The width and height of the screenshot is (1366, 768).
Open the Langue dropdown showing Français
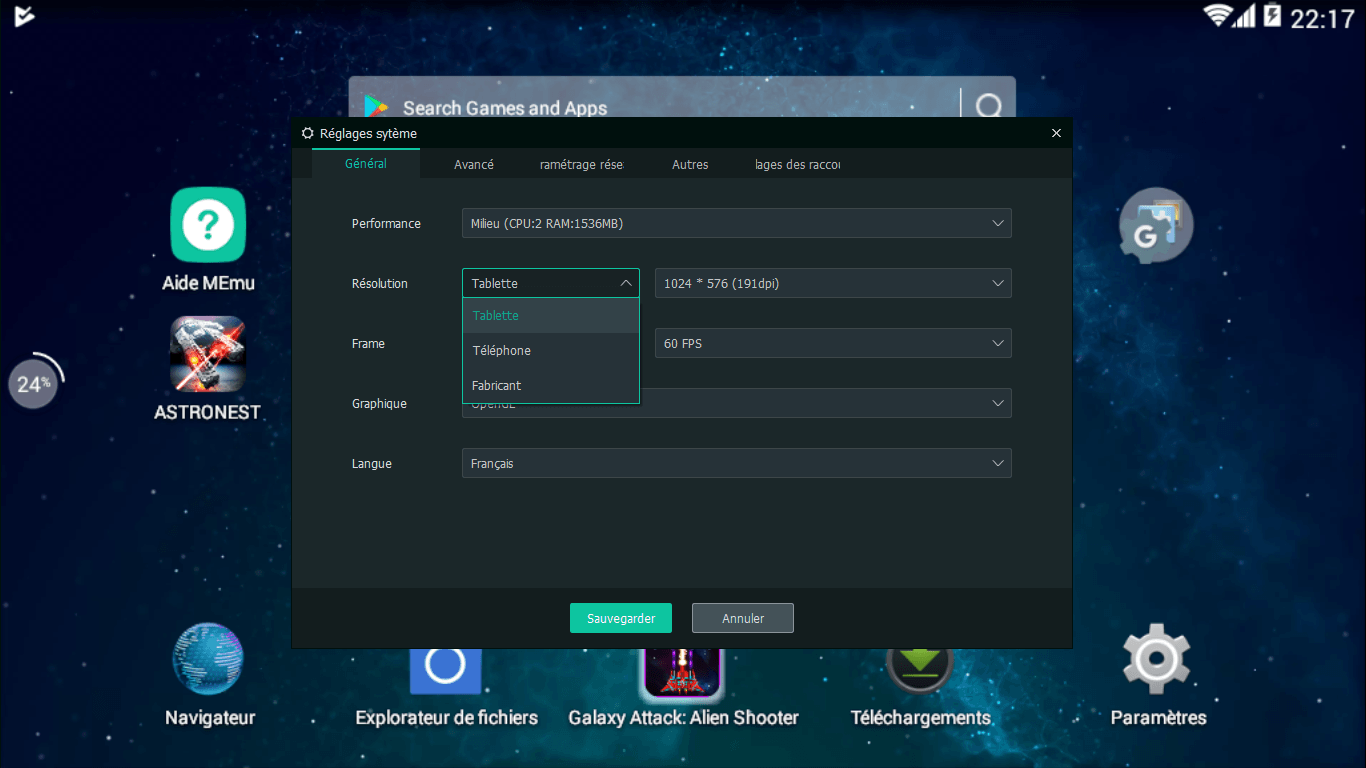pyautogui.click(x=736, y=463)
